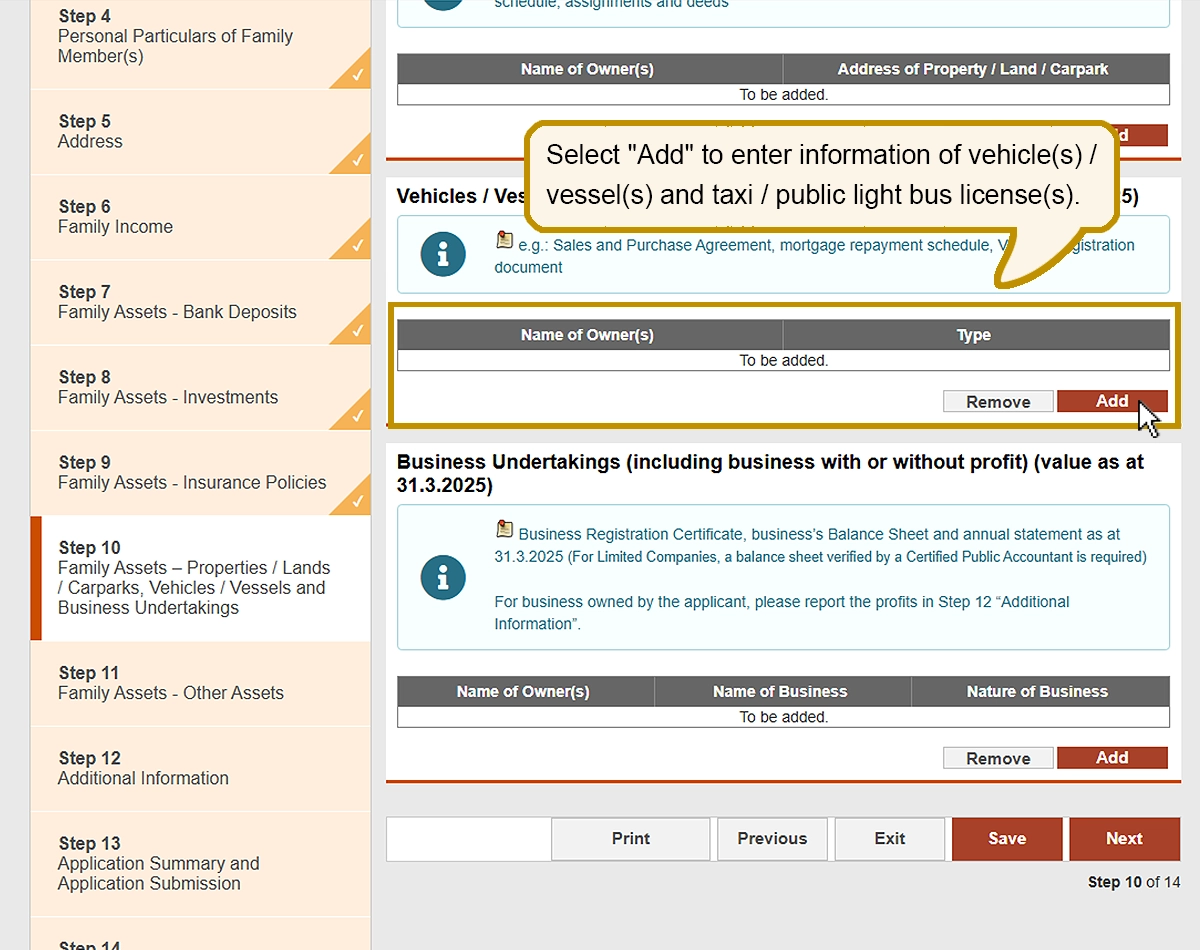Screen dimensions: 1200x950
Task: Open Step 8 Family Assets - Investments
Action: pos(200,387)
